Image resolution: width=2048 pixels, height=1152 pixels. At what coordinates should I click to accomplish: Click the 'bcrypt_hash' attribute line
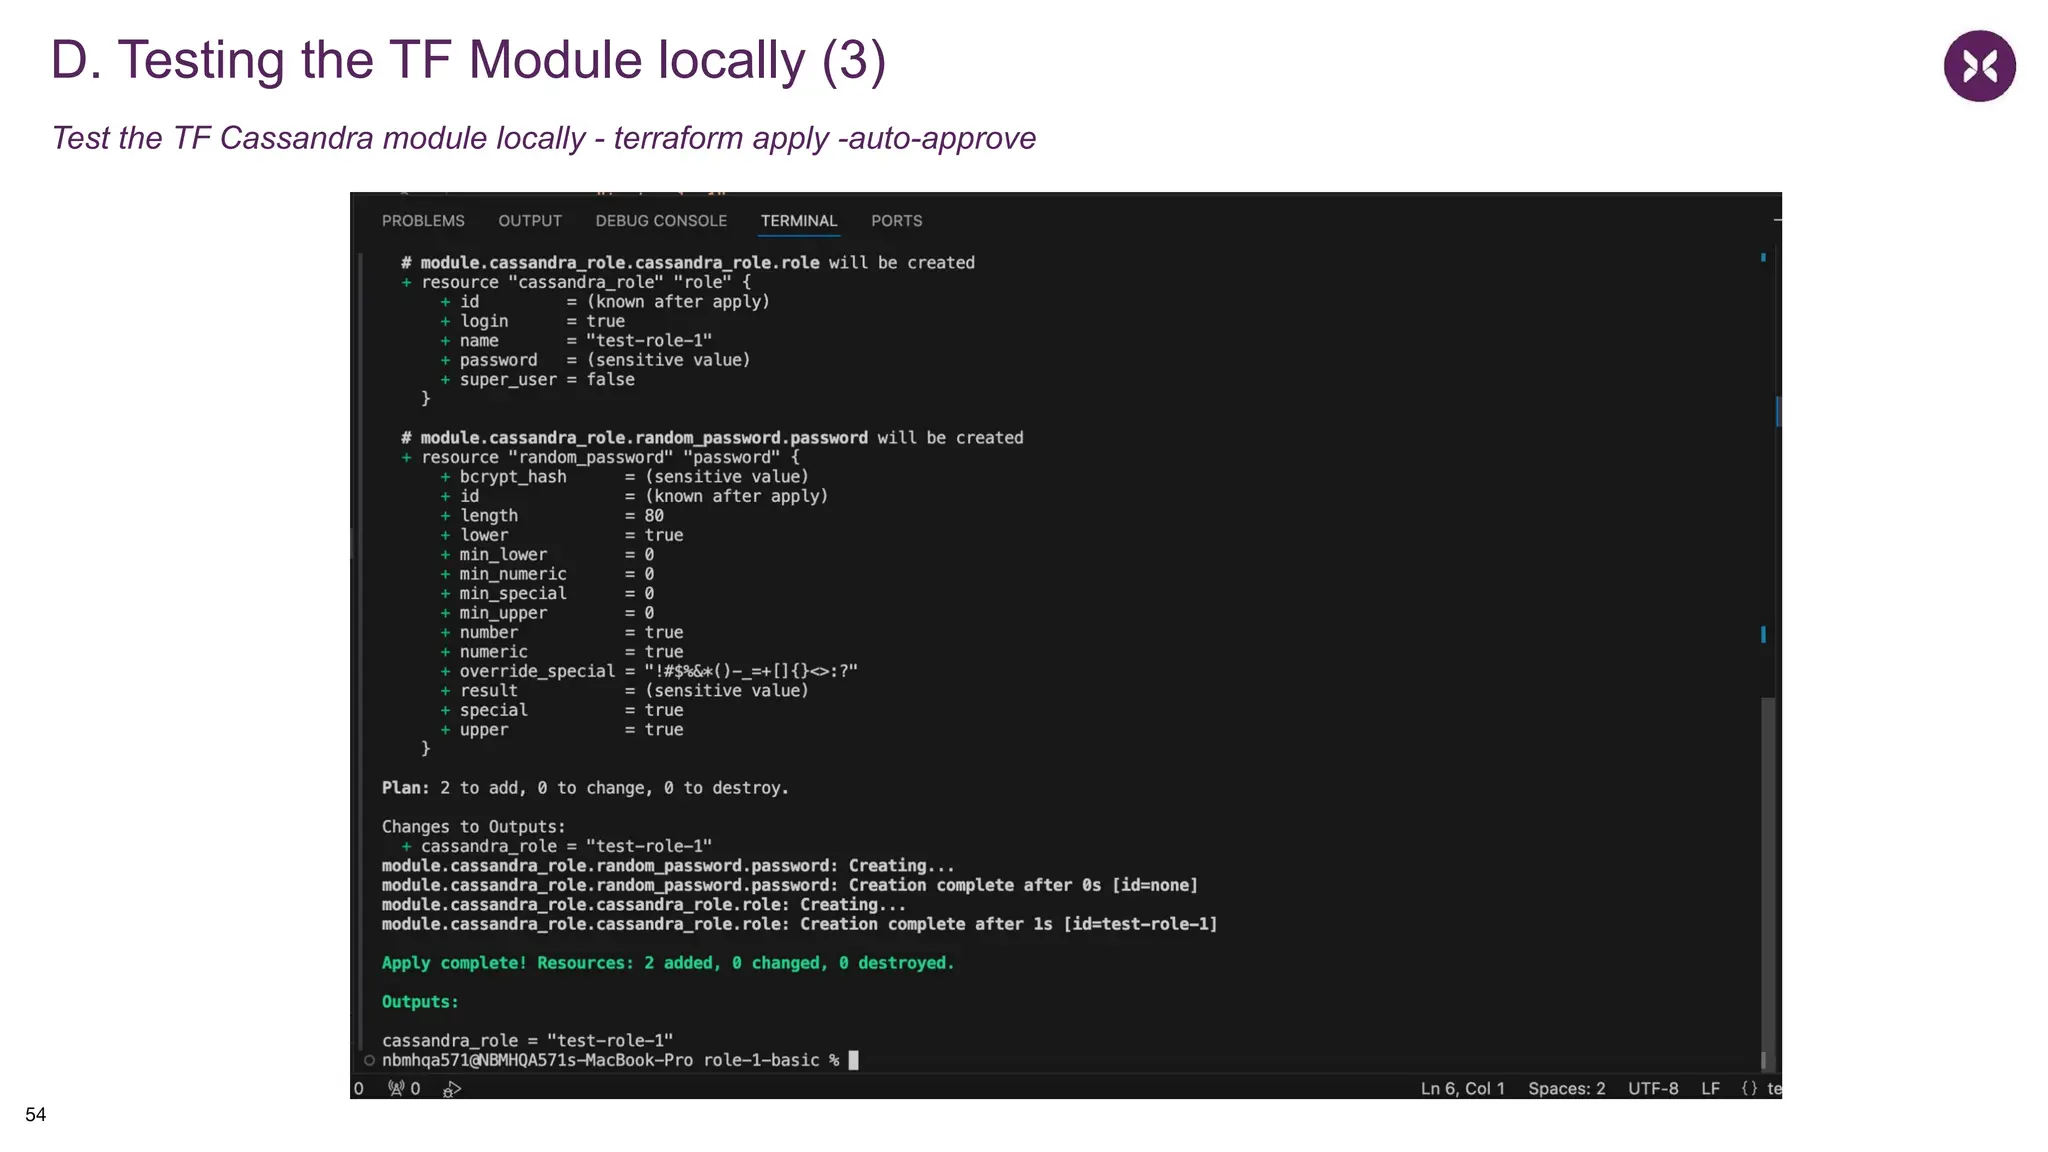(624, 477)
